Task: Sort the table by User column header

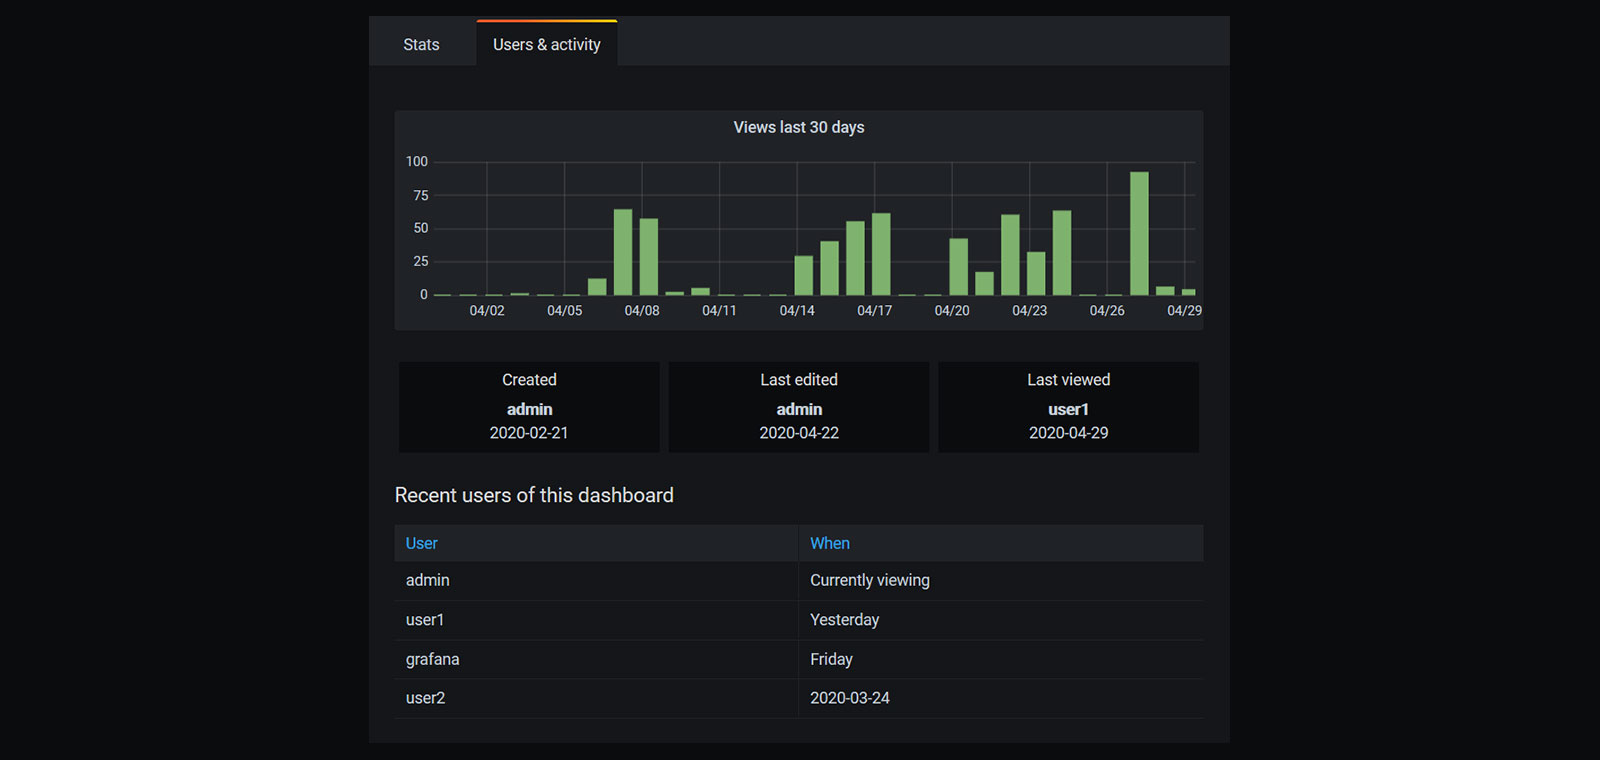Action: (x=422, y=543)
